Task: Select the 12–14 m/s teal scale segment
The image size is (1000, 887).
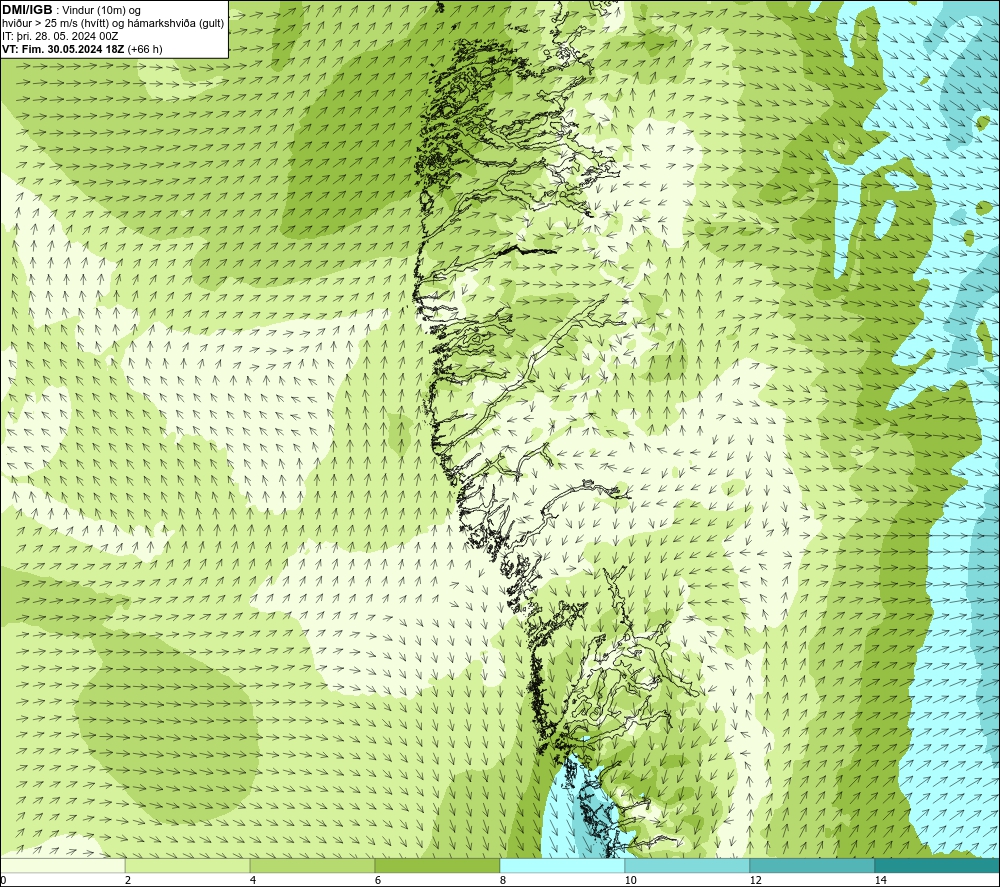Action: [x=812, y=865]
